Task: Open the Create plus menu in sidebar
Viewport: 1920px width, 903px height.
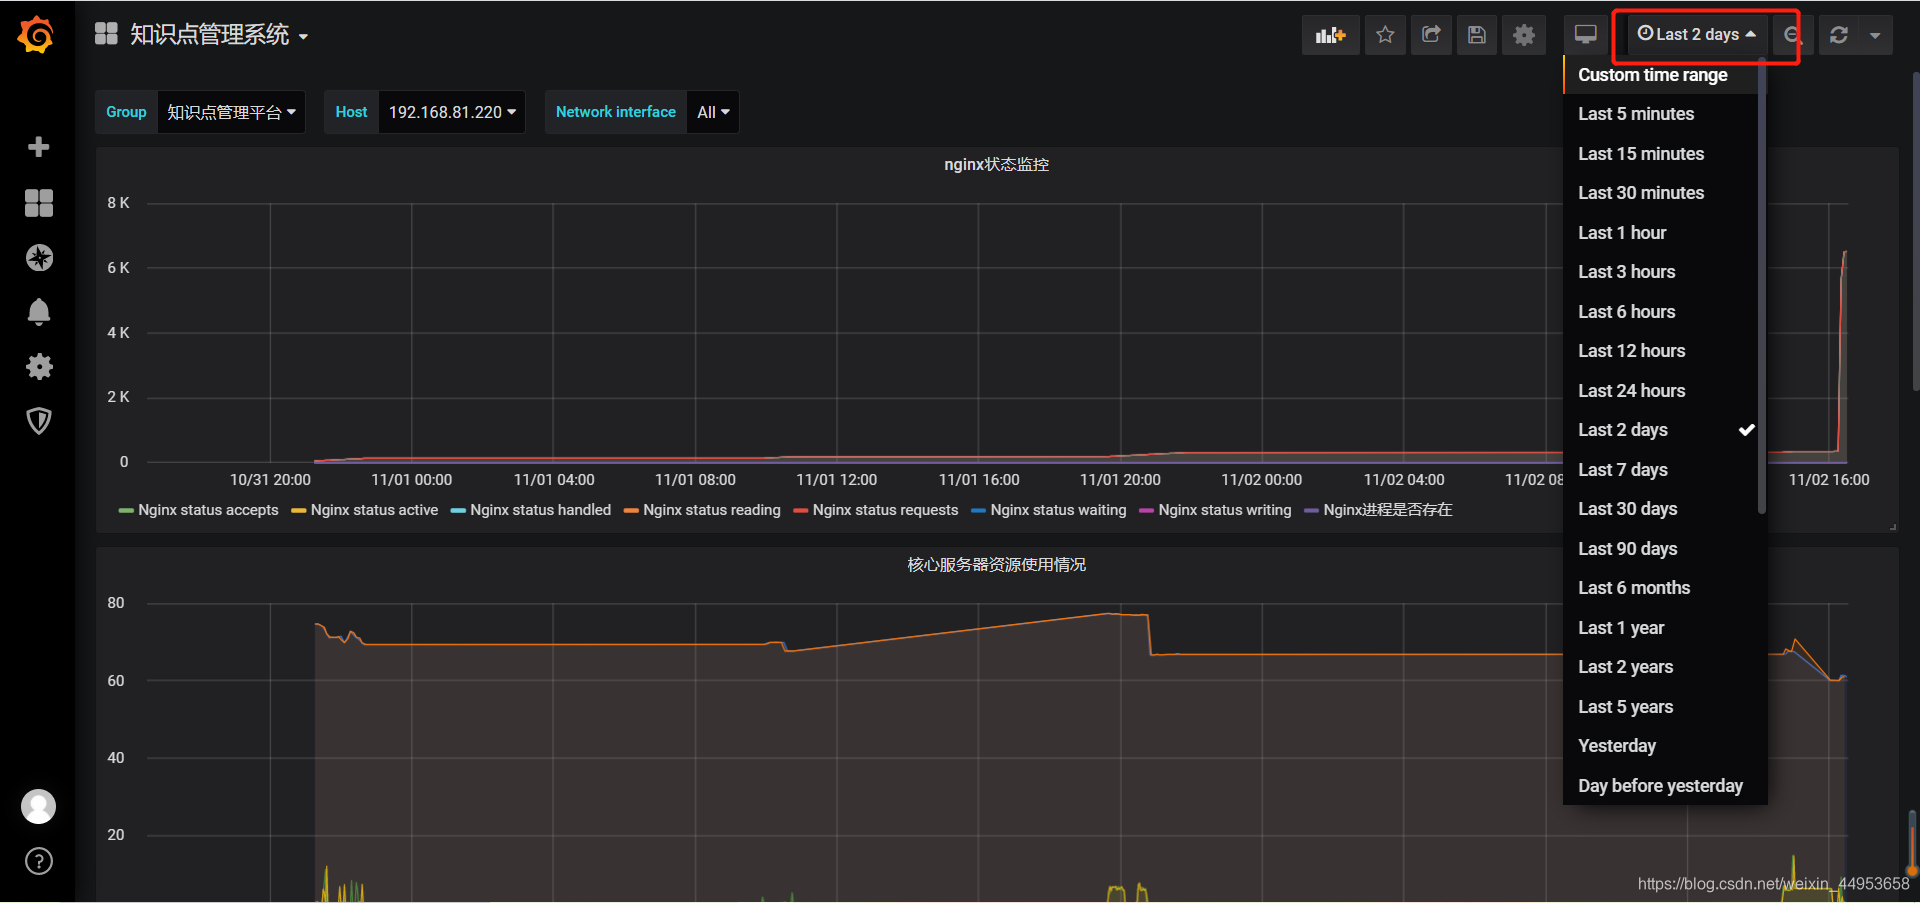Action: (x=39, y=147)
